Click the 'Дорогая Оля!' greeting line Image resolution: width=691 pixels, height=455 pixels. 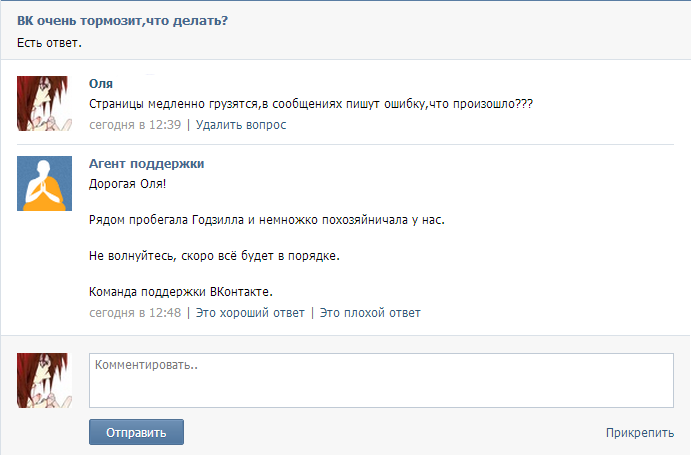click(127, 183)
